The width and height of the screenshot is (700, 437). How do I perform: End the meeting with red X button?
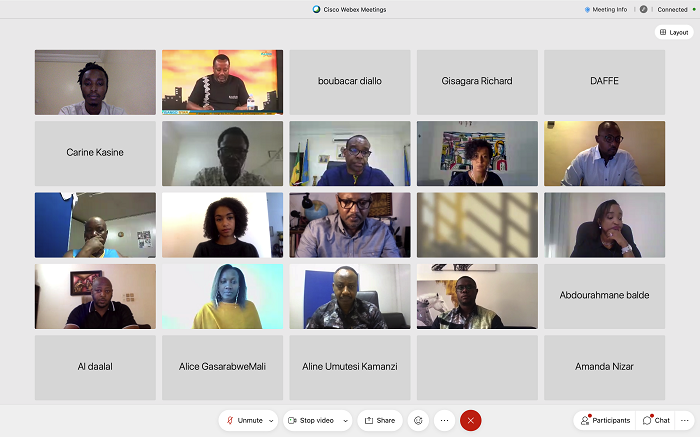(471, 420)
